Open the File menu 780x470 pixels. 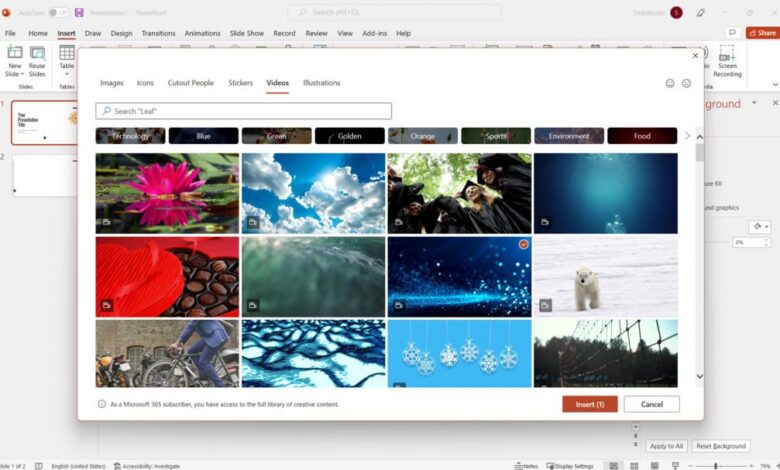(x=10, y=33)
